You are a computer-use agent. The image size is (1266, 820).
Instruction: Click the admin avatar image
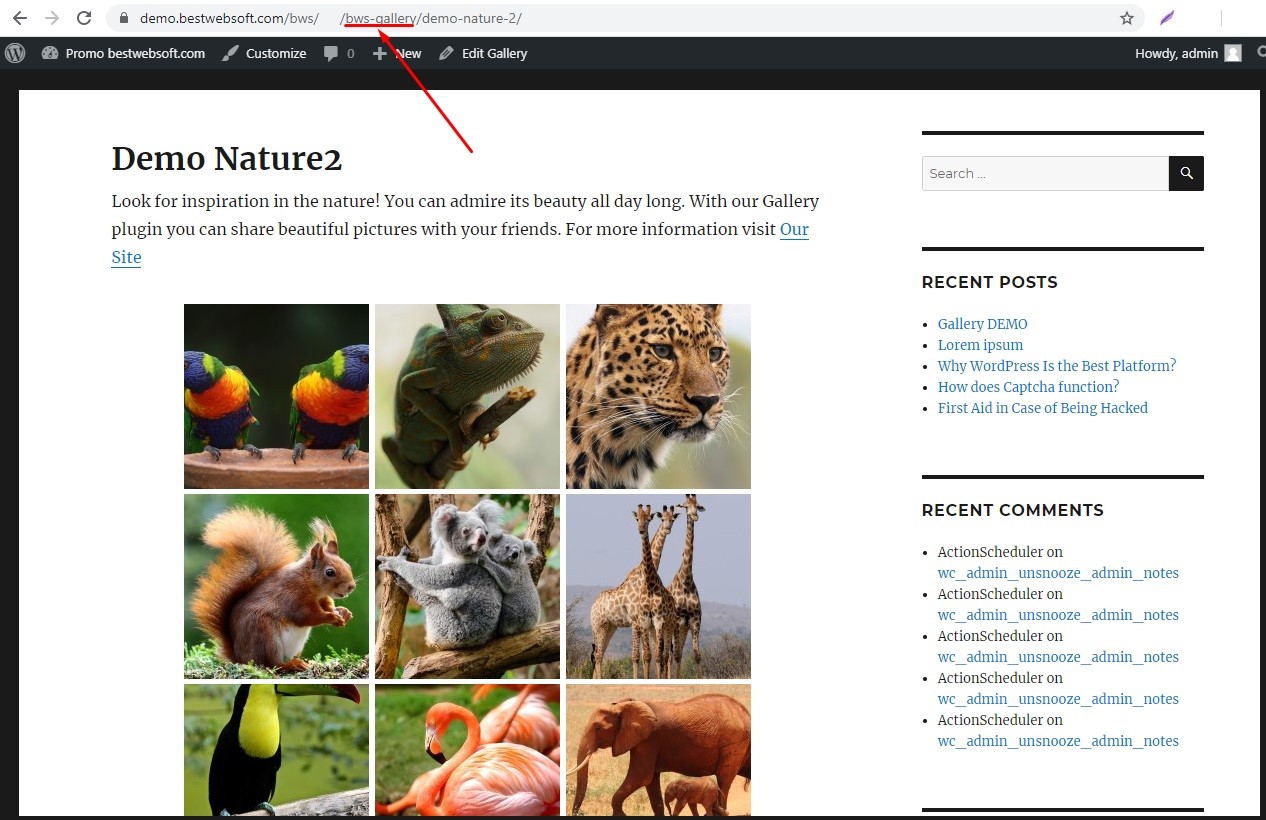[x=1233, y=53]
